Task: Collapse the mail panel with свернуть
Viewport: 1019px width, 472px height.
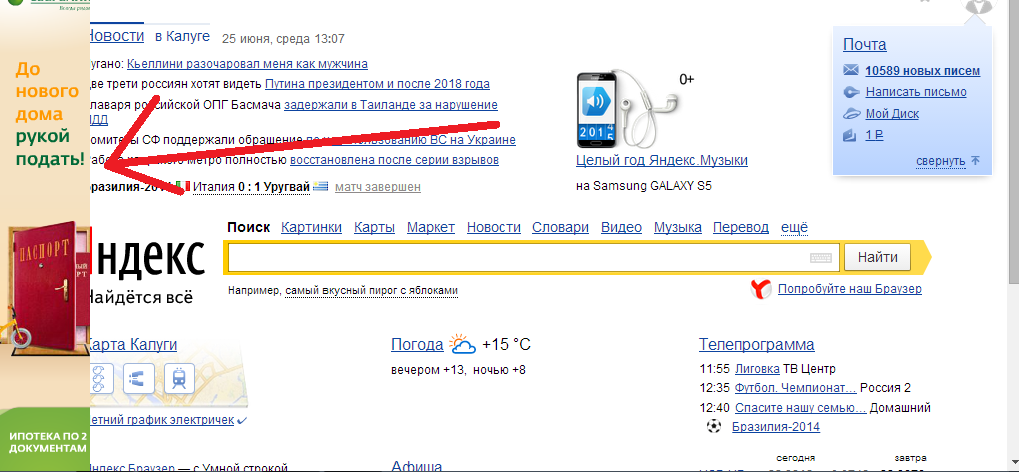Action: coord(940,161)
